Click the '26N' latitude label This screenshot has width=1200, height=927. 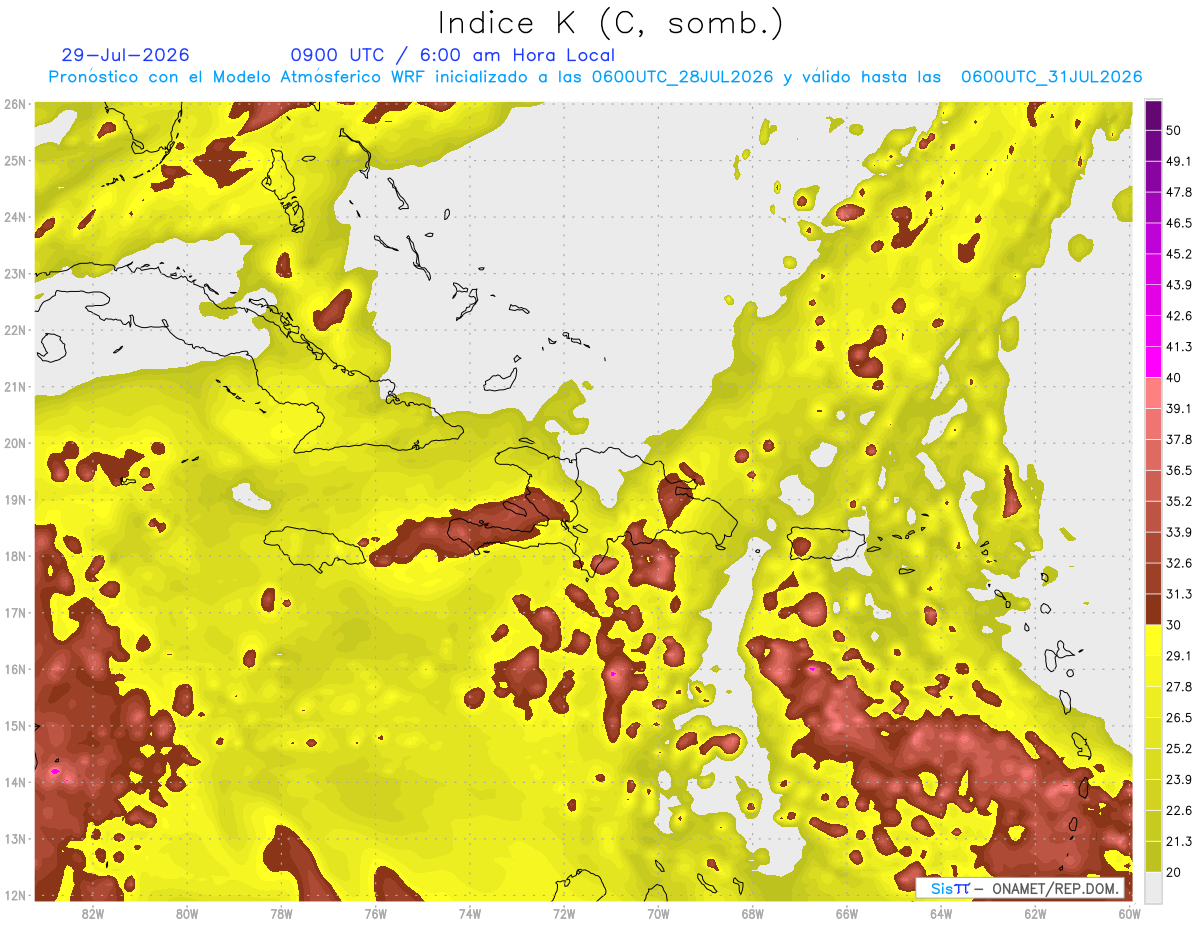(x=15, y=104)
